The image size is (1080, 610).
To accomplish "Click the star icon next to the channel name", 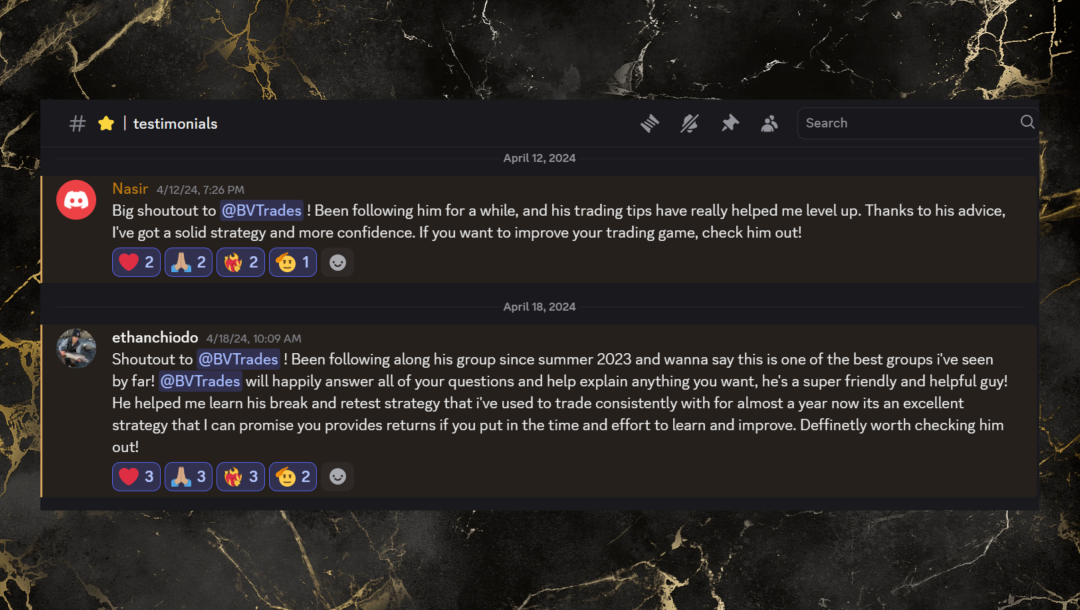I will pyautogui.click(x=106, y=122).
